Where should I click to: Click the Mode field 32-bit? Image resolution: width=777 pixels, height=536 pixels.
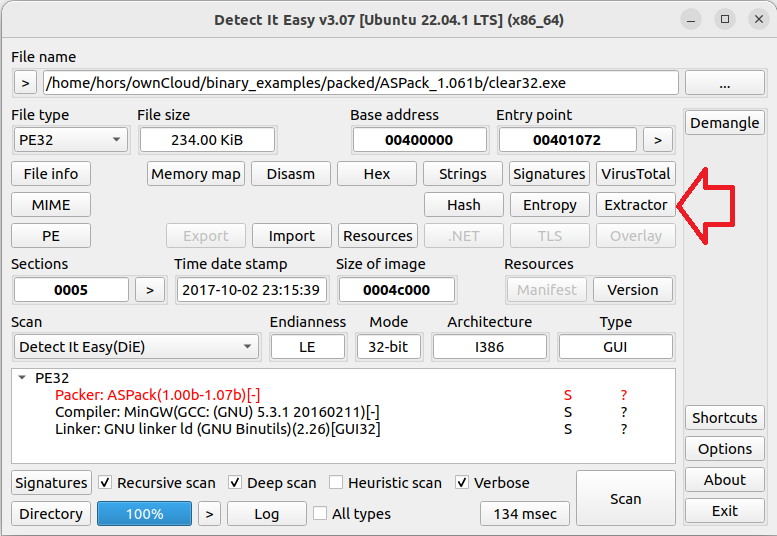(x=388, y=347)
